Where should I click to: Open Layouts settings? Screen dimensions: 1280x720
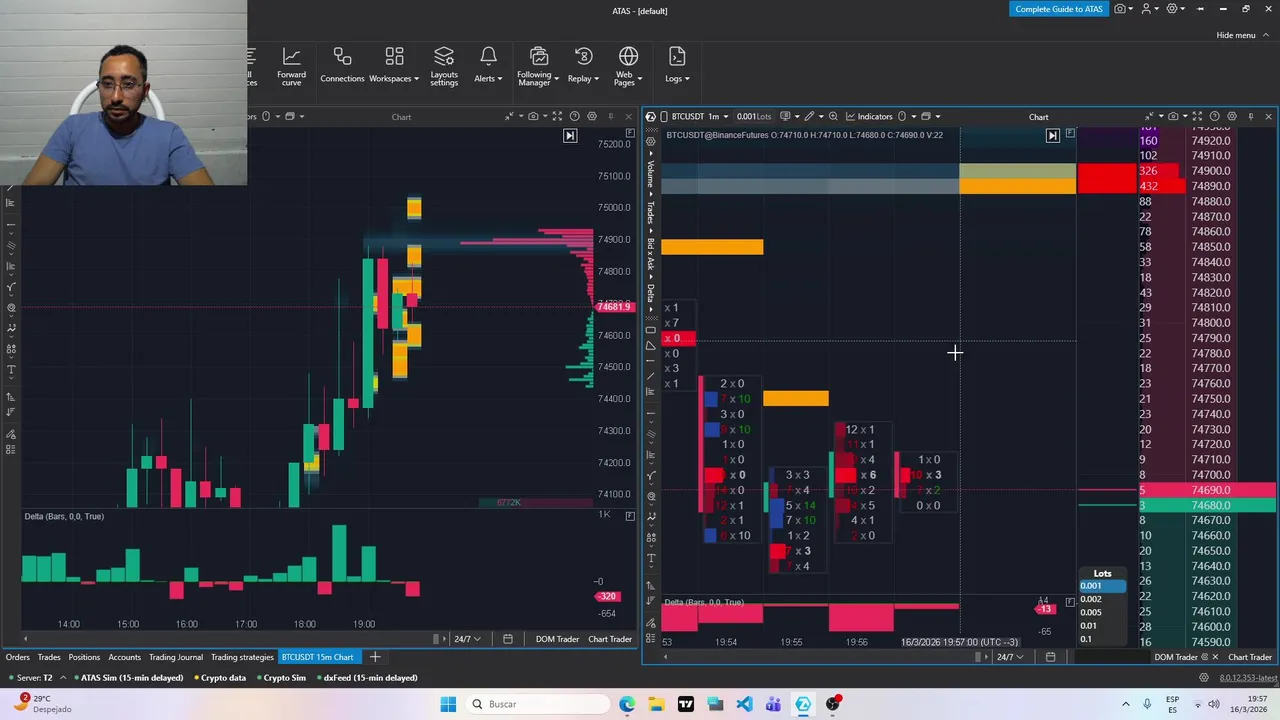click(444, 66)
